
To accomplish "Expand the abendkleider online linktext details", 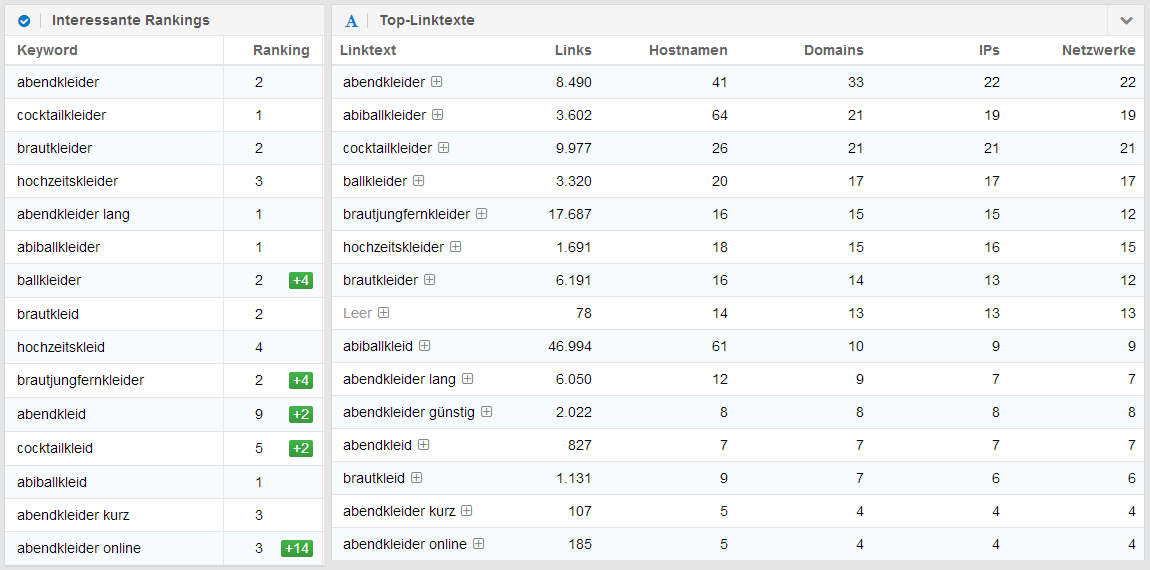I will 478,544.
